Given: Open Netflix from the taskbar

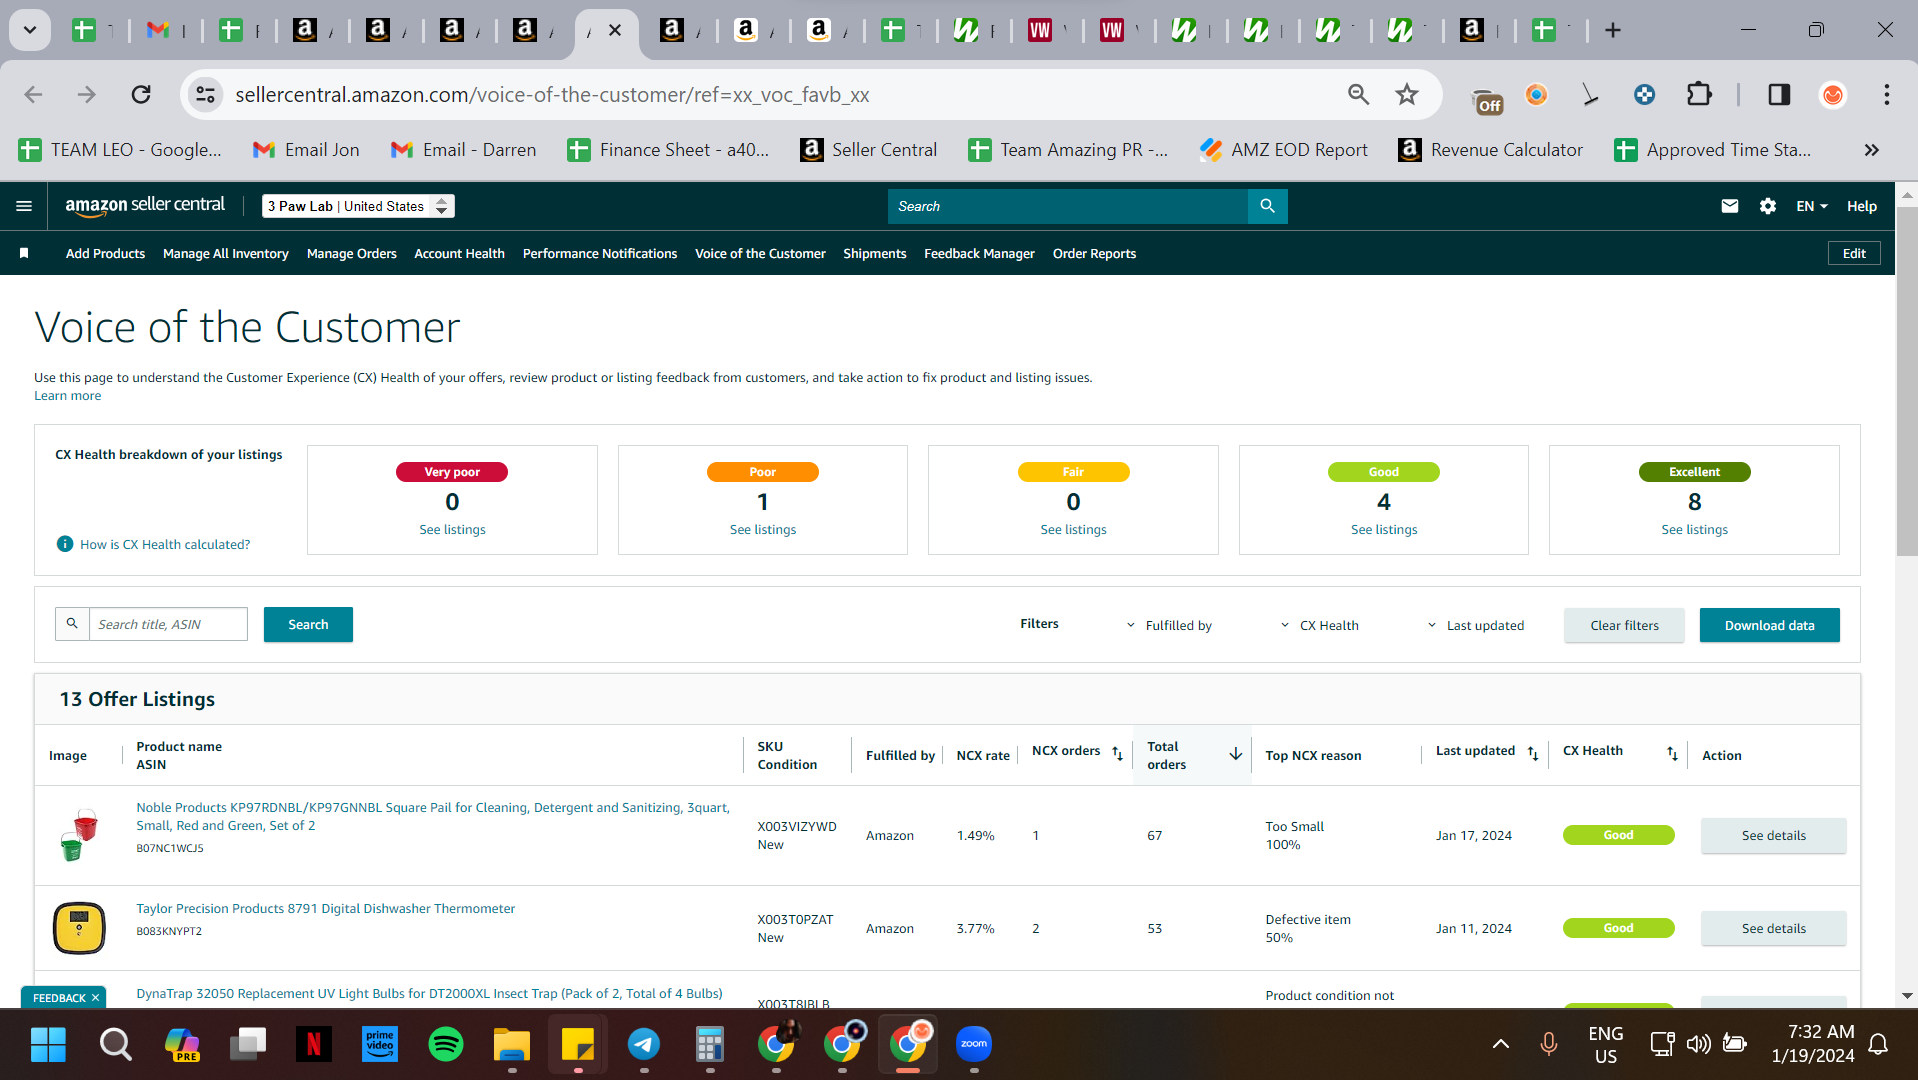Looking at the screenshot, I should pos(314,1045).
